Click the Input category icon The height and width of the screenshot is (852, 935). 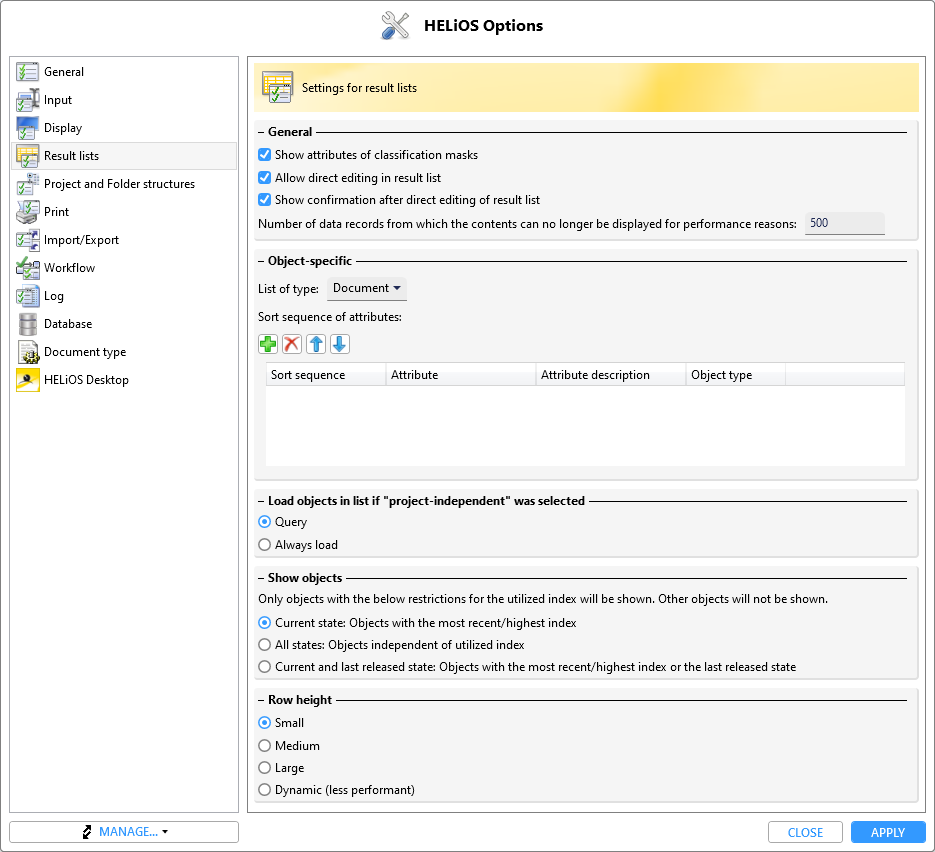tap(27, 100)
